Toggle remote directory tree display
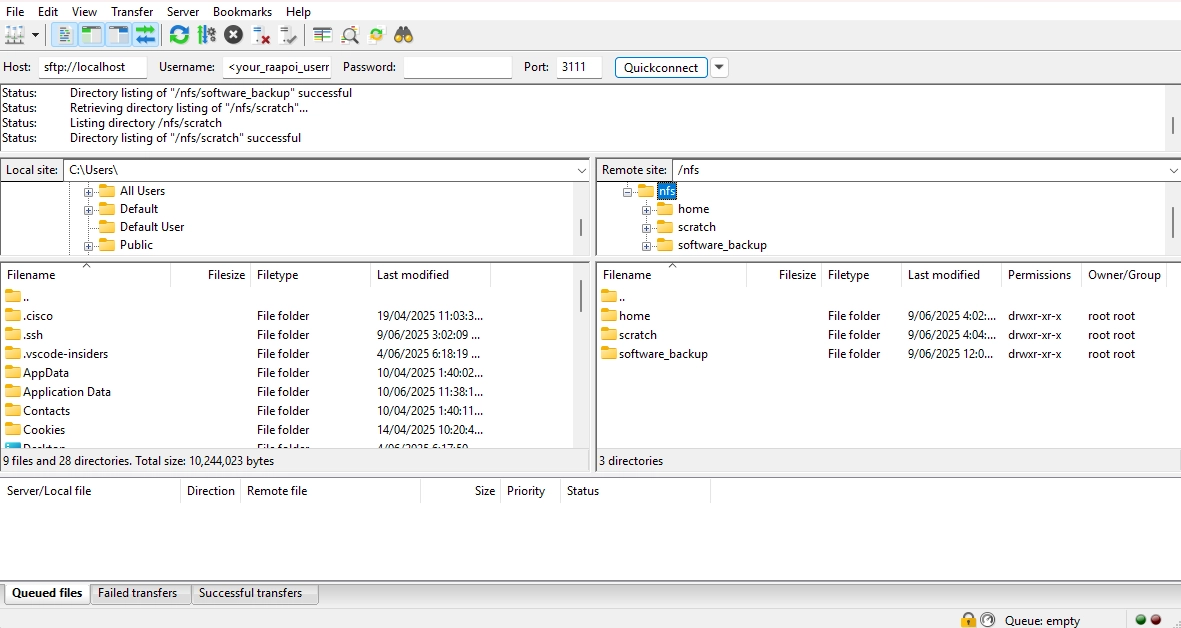 point(119,35)
